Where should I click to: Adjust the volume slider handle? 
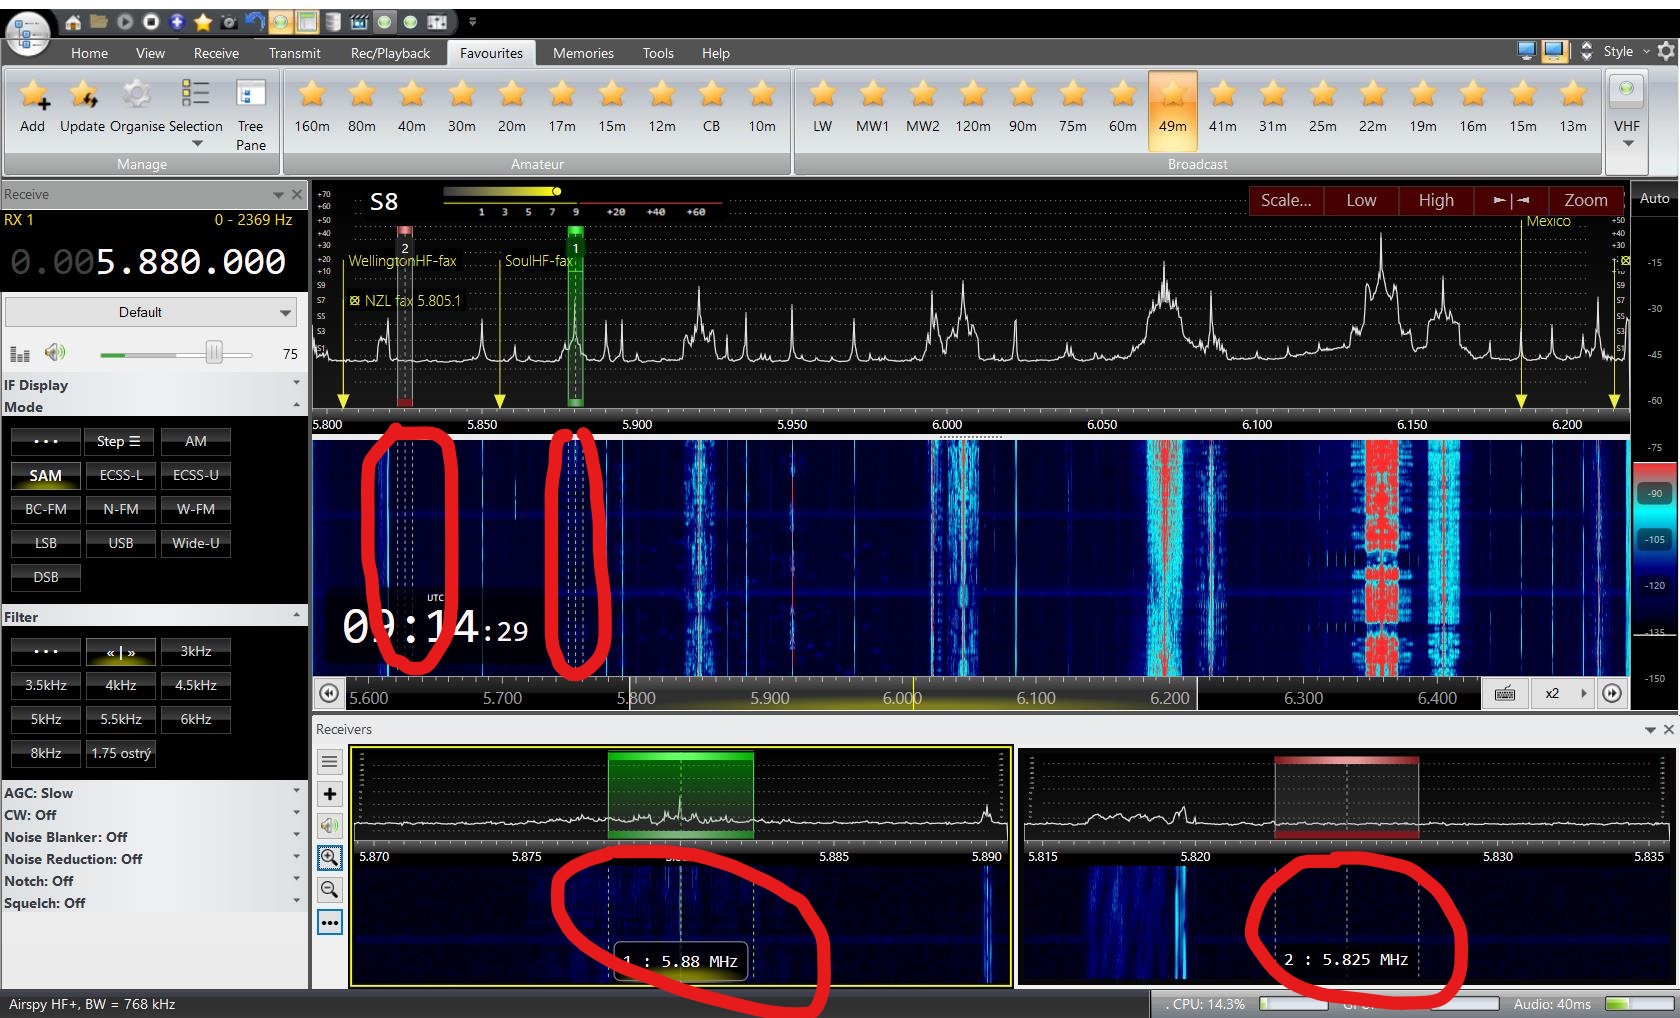click(x=213, y=353)
